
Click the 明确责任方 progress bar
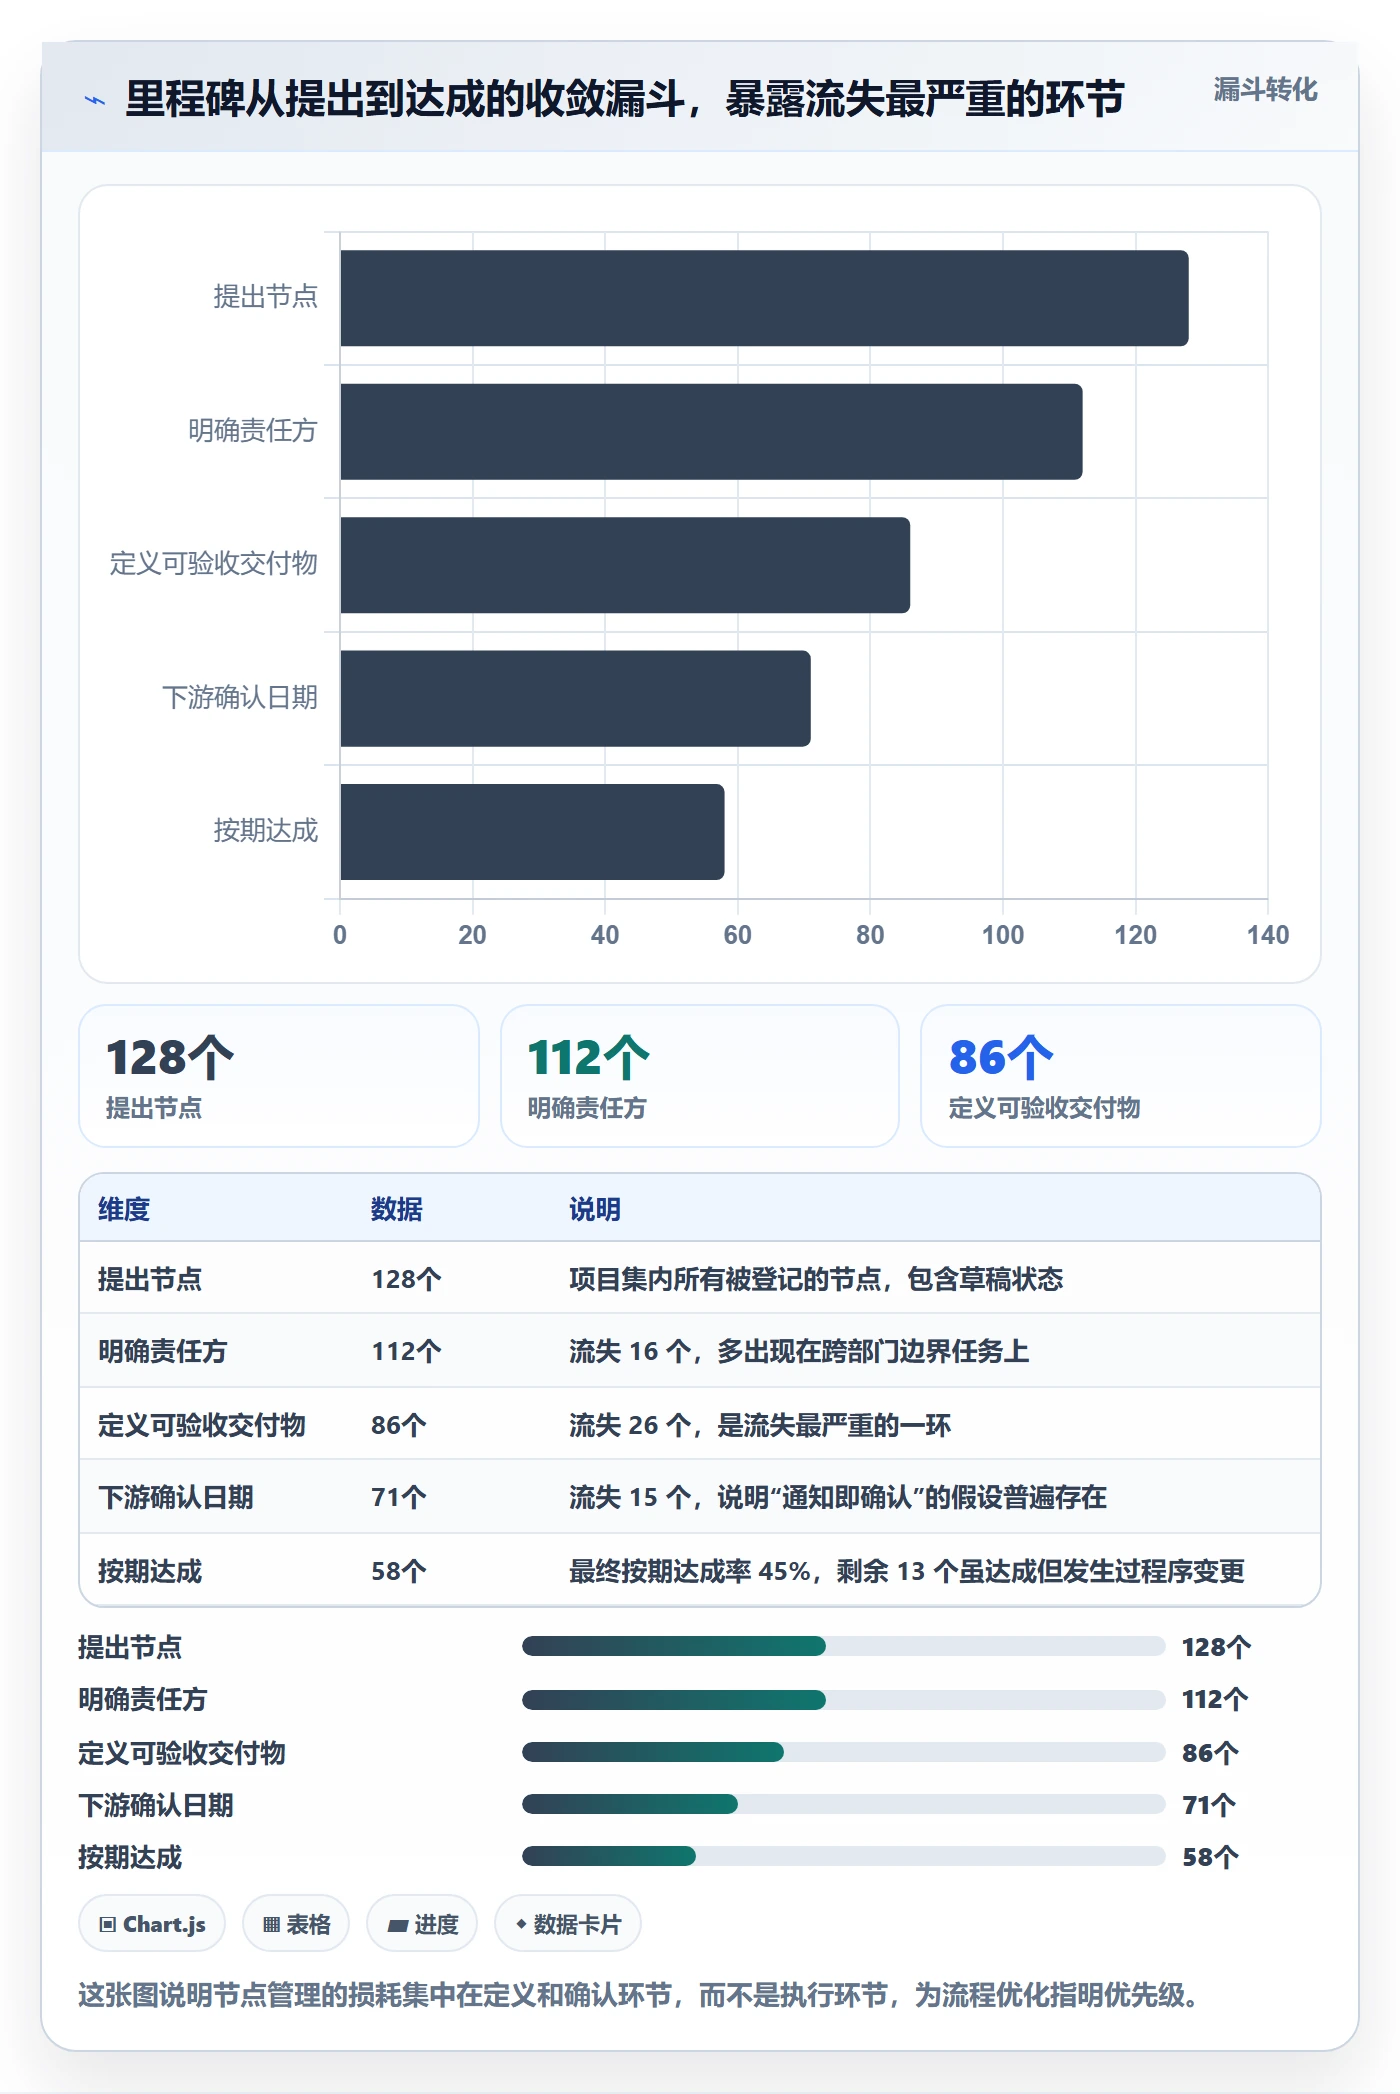(844, 1699)
